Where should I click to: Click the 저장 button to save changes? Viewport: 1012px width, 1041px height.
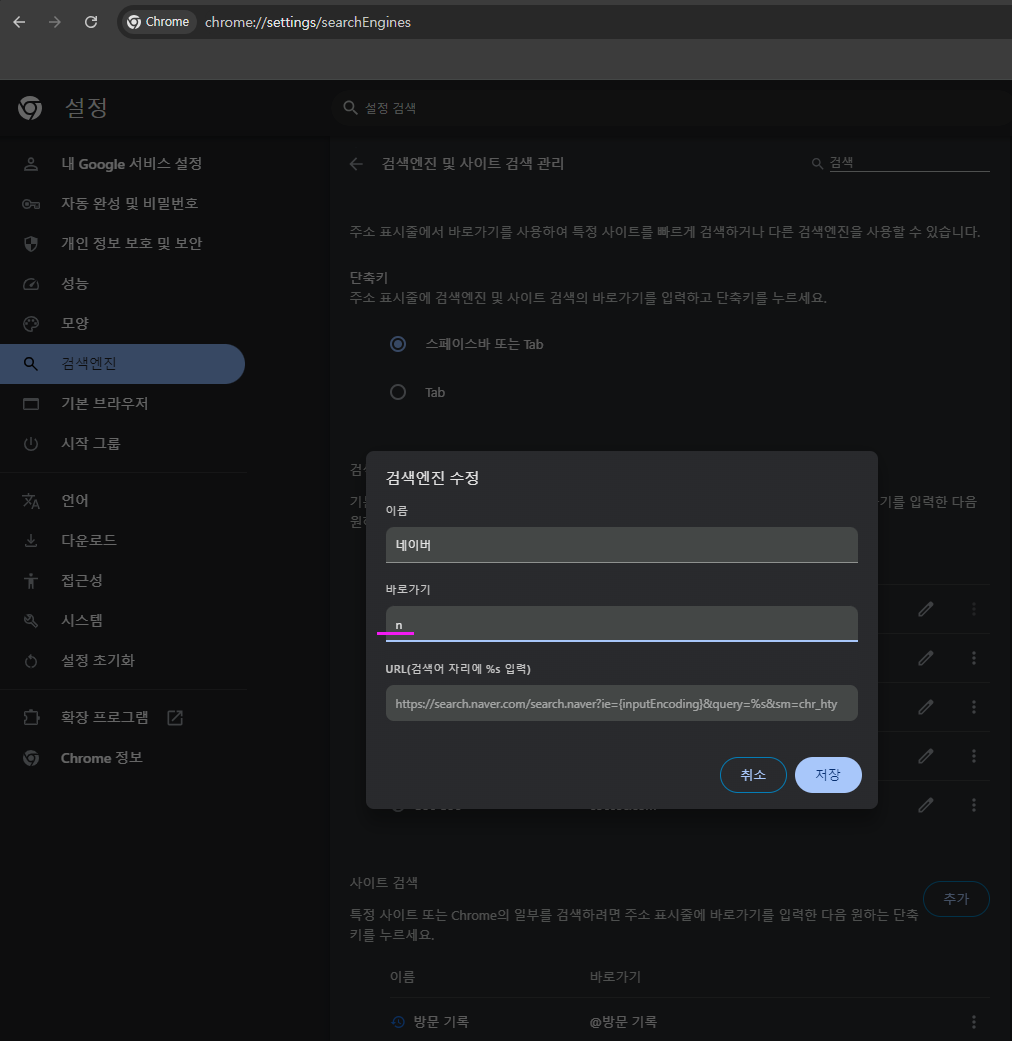(828, 774)
